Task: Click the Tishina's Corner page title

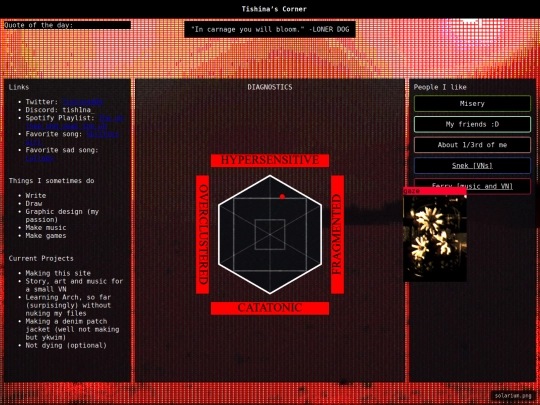Action: click(x=274, y=9)
